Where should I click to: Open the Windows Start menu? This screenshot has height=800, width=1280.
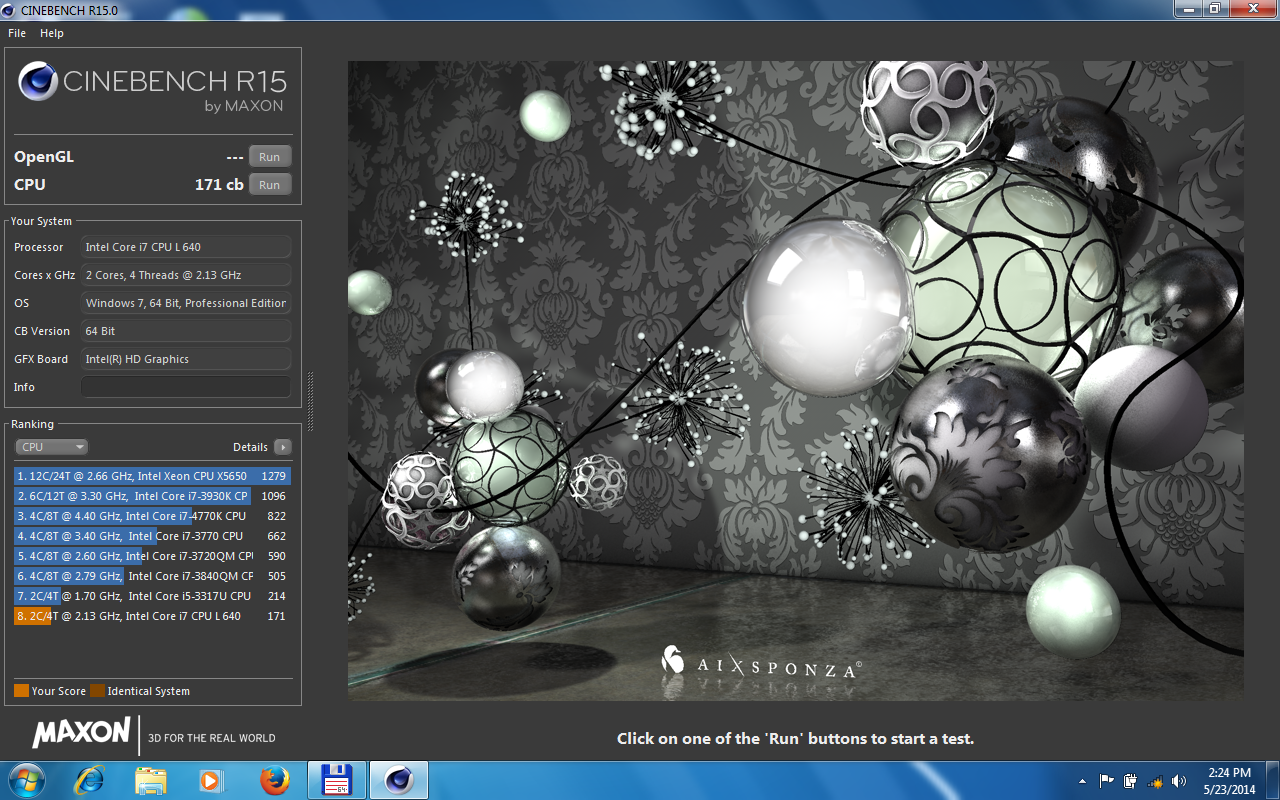click(26, 780)
